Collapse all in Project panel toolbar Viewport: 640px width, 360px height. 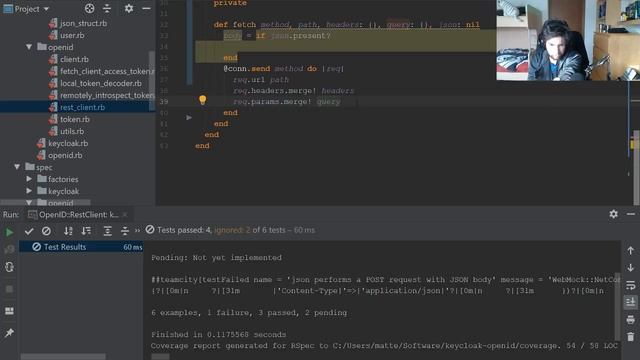coord(107,8)
